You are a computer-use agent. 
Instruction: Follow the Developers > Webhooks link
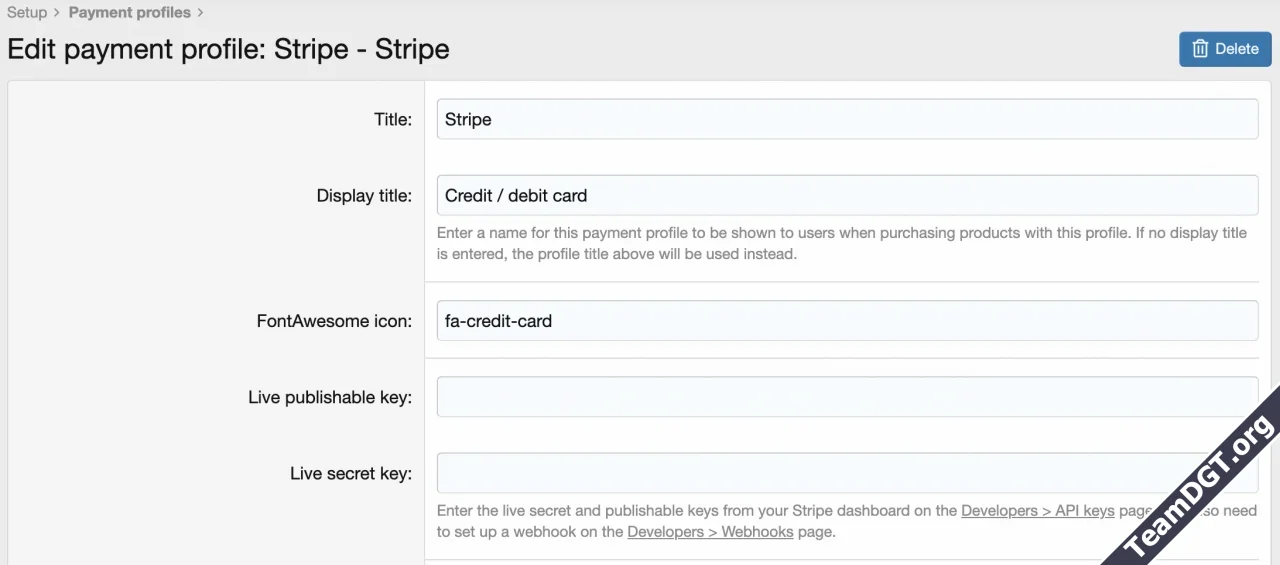click(710, 532)
